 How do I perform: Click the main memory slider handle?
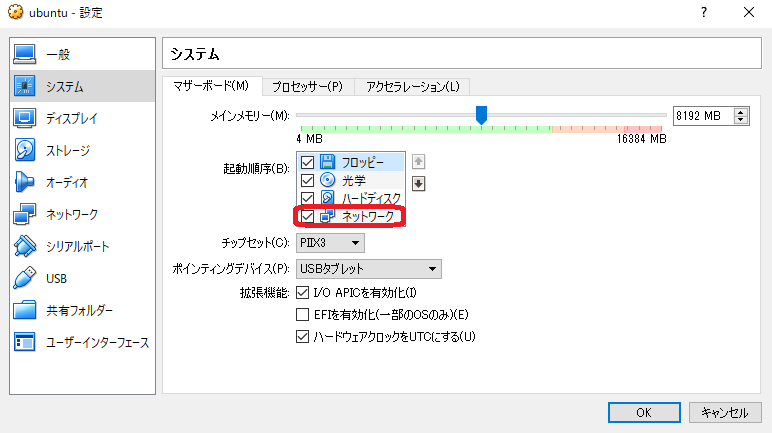click(x=481, y=115)
